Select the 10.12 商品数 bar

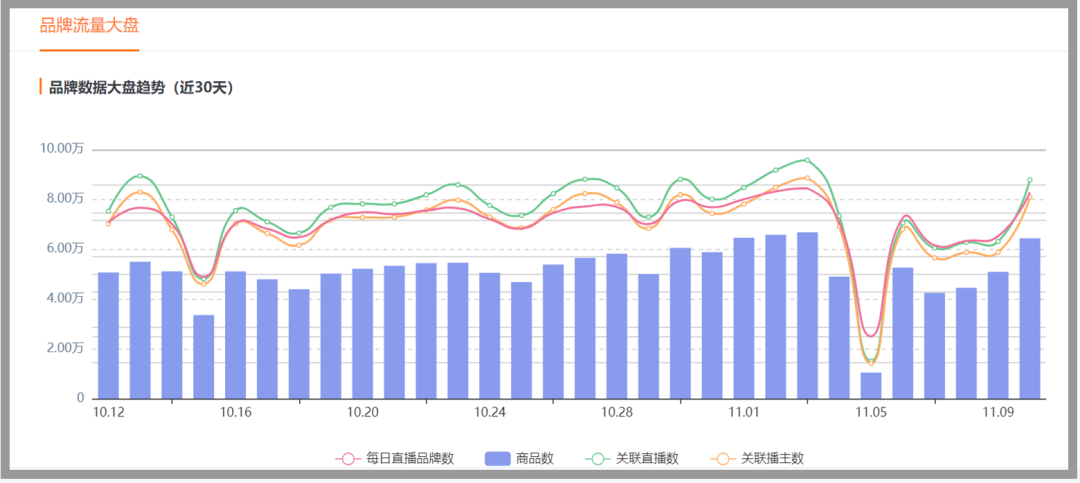pos(108,336)
